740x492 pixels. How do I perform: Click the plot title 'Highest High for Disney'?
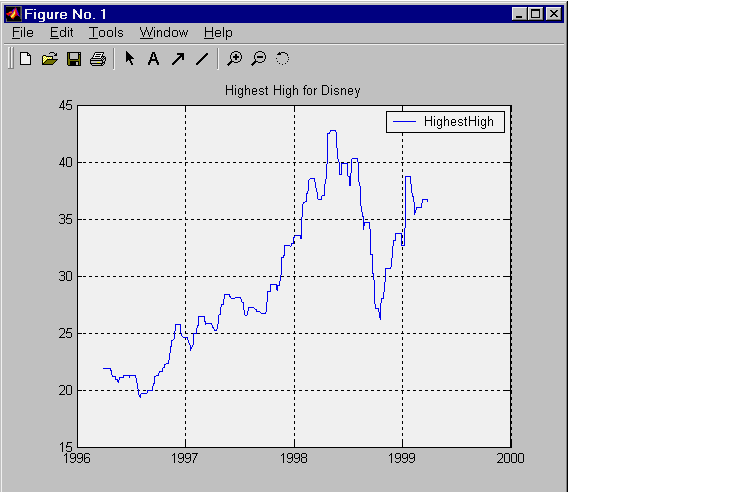point(293,91)
